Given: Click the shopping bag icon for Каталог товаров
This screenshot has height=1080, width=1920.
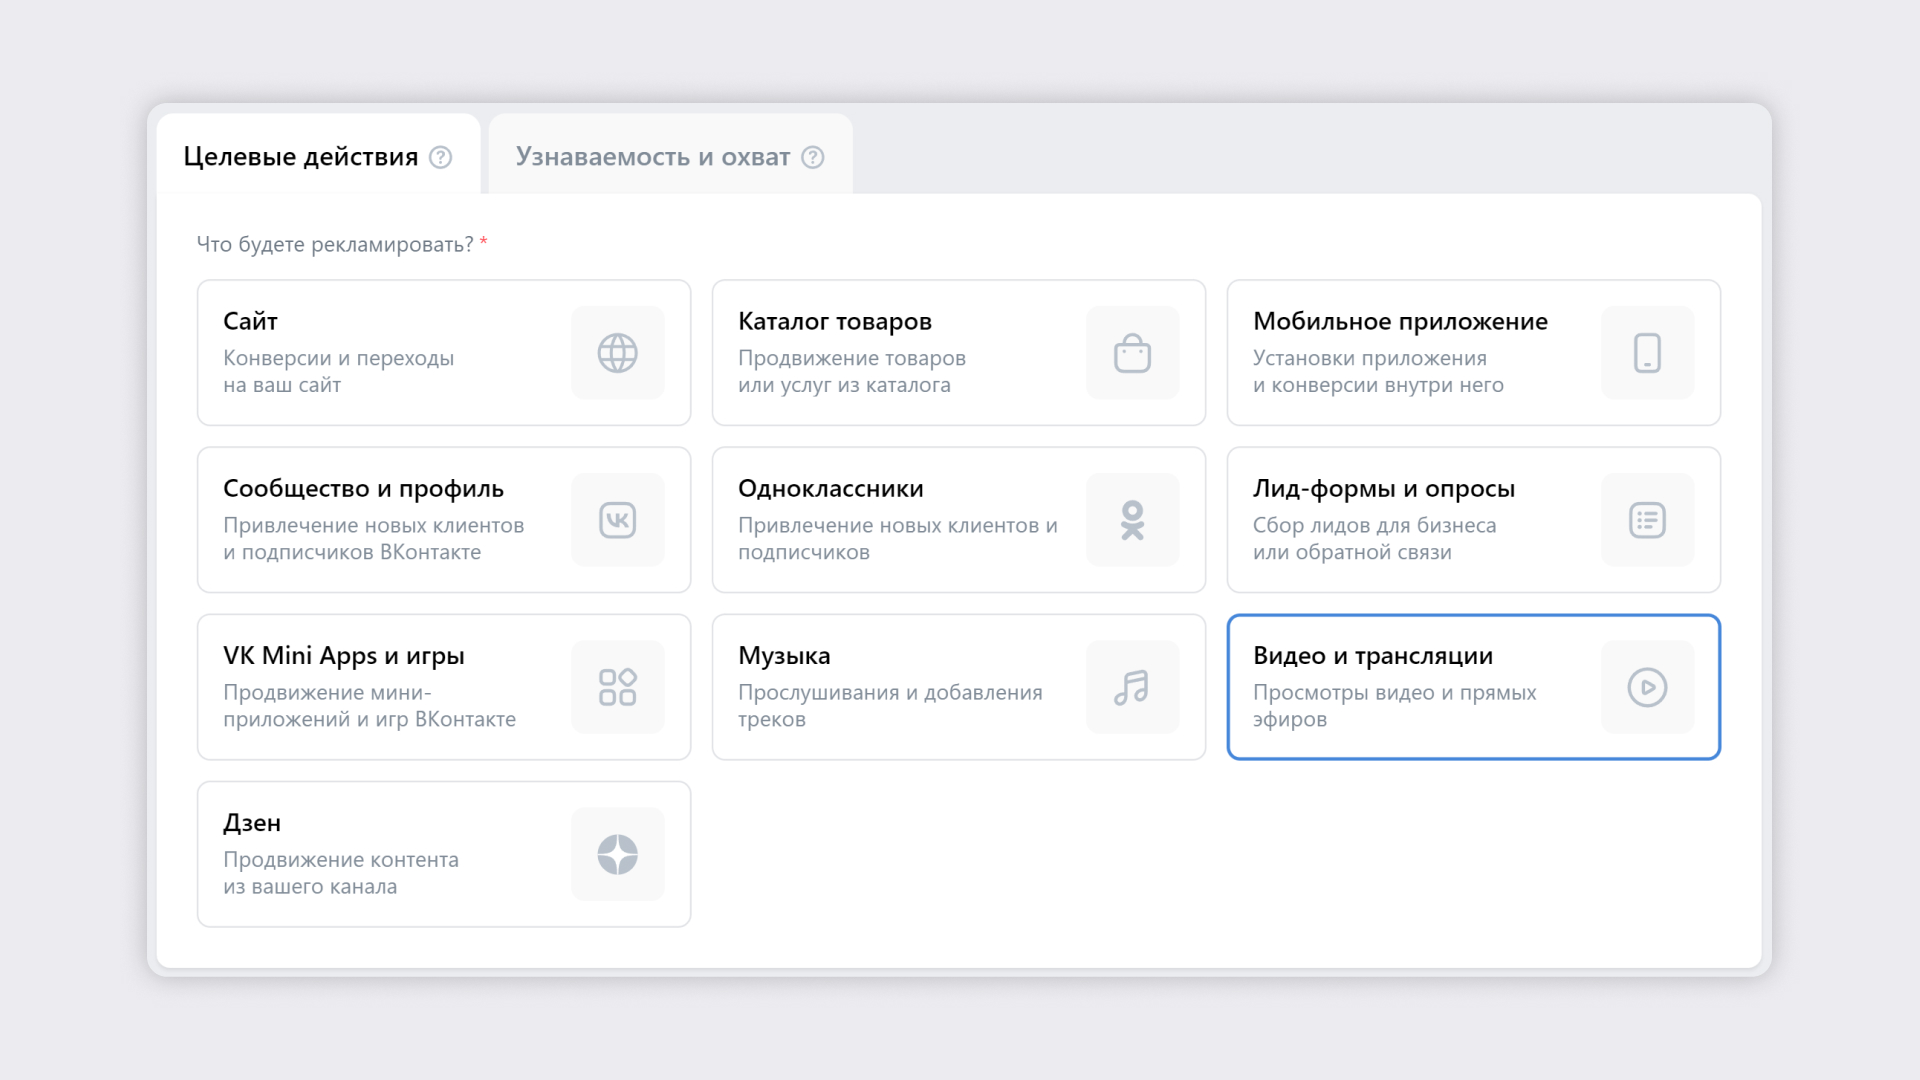Looking at the screenshot, I should coord(1132,353).
